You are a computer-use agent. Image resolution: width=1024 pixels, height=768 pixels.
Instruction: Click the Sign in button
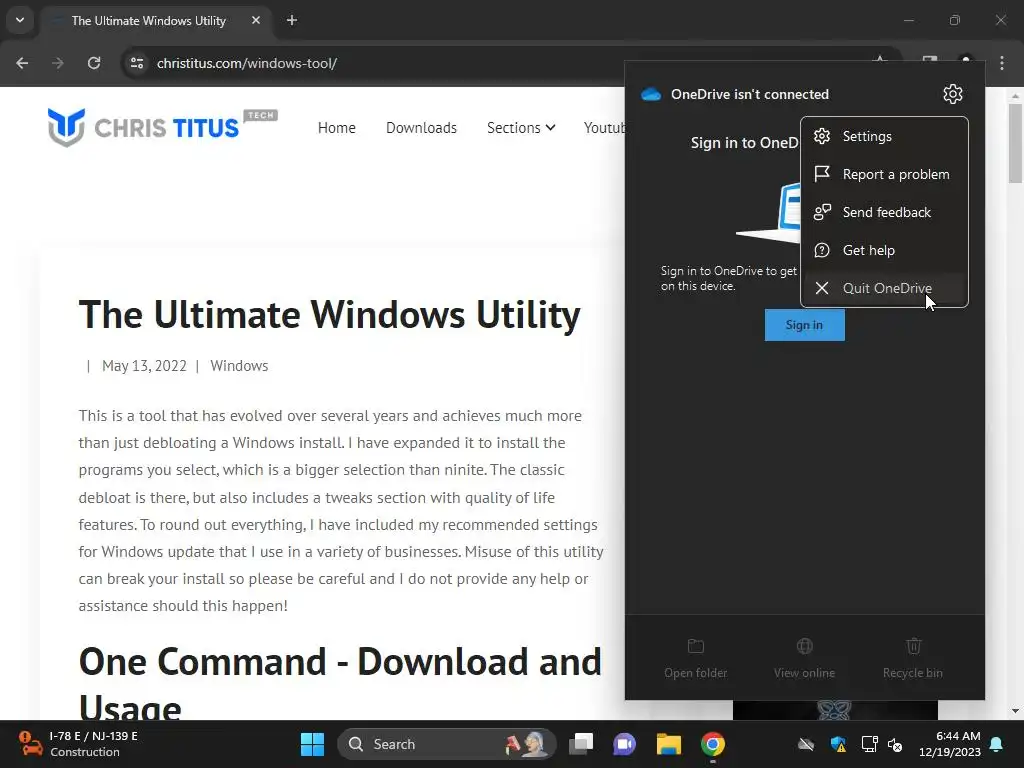click(x=805, y=325)
